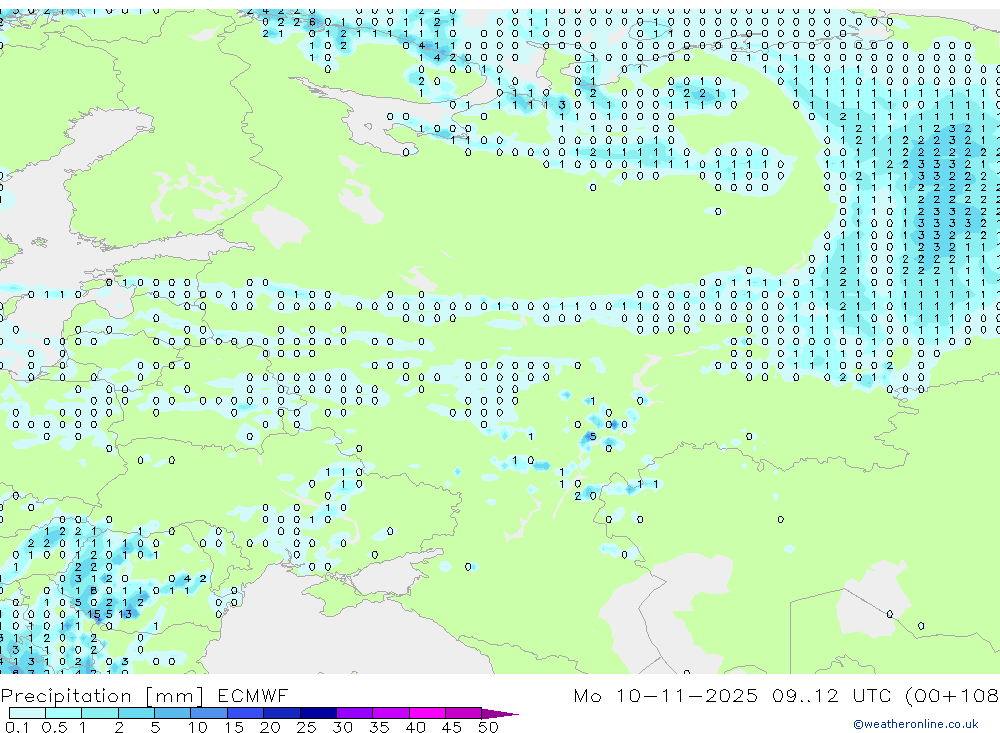This screenshot has width=1000, height=733.
Task: Click the legend label '40'
Action: coord(415,727)
